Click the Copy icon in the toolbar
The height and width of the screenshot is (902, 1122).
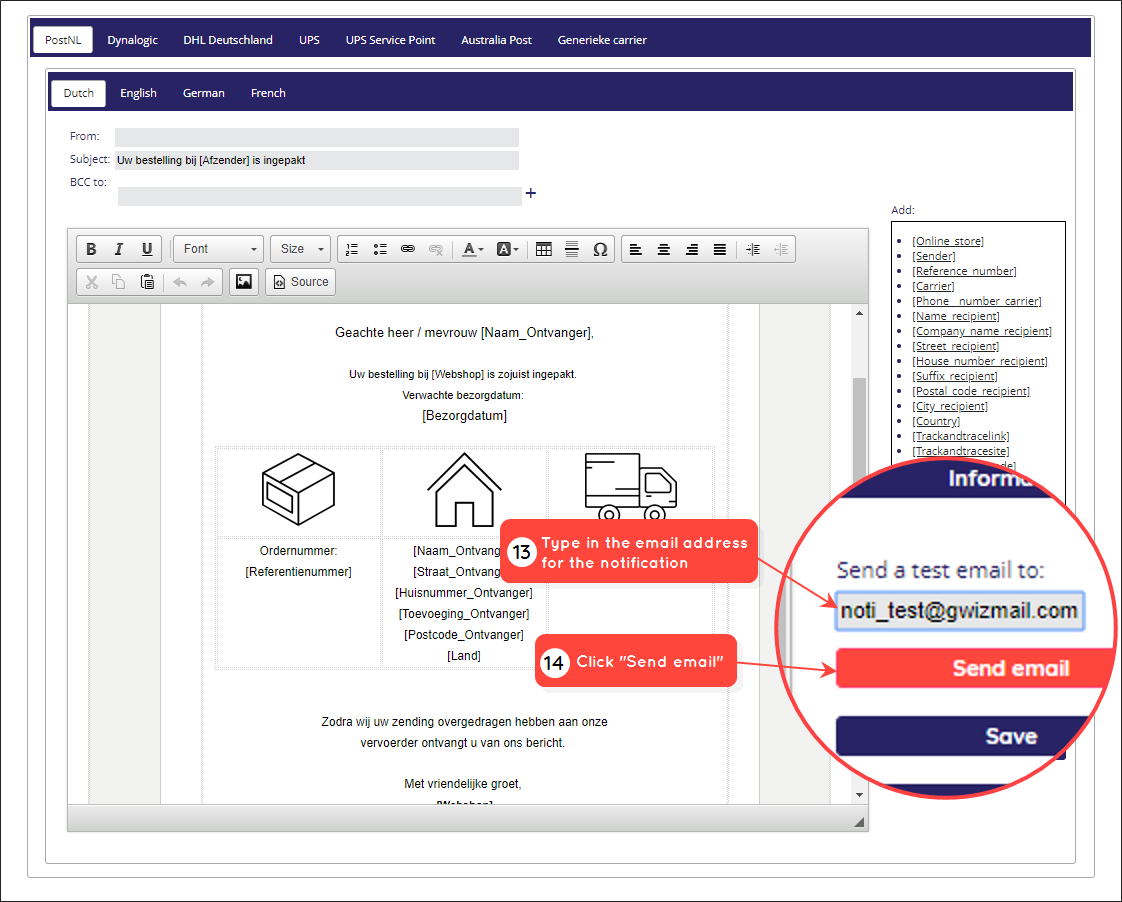119,282
